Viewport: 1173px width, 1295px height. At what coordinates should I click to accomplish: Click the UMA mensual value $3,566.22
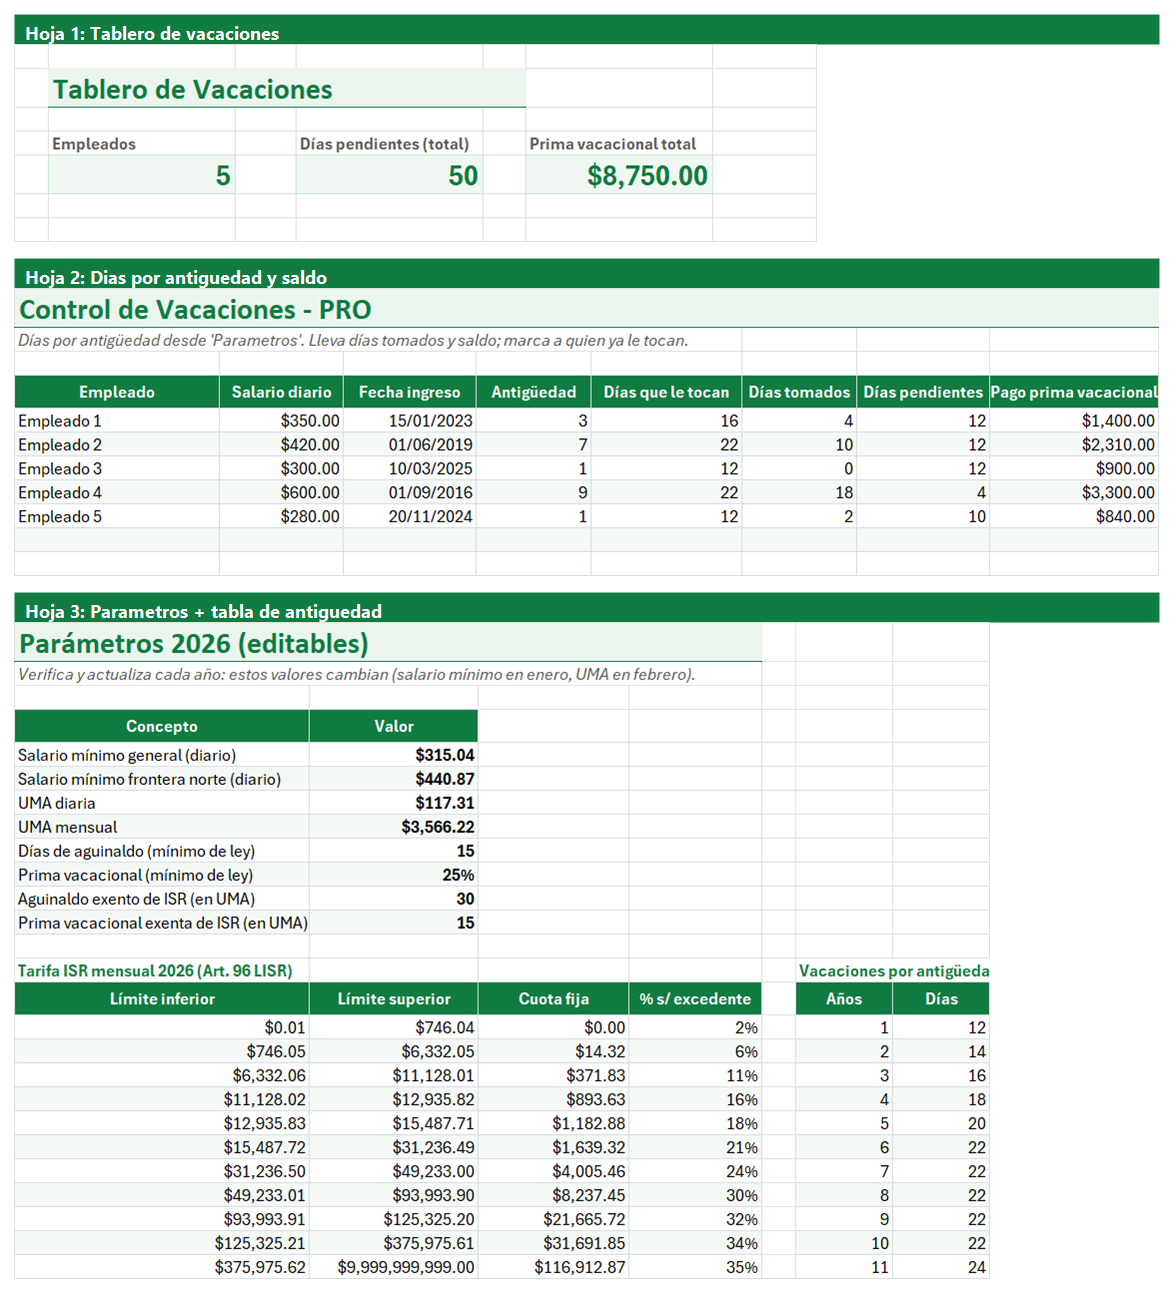click(394, 827)
